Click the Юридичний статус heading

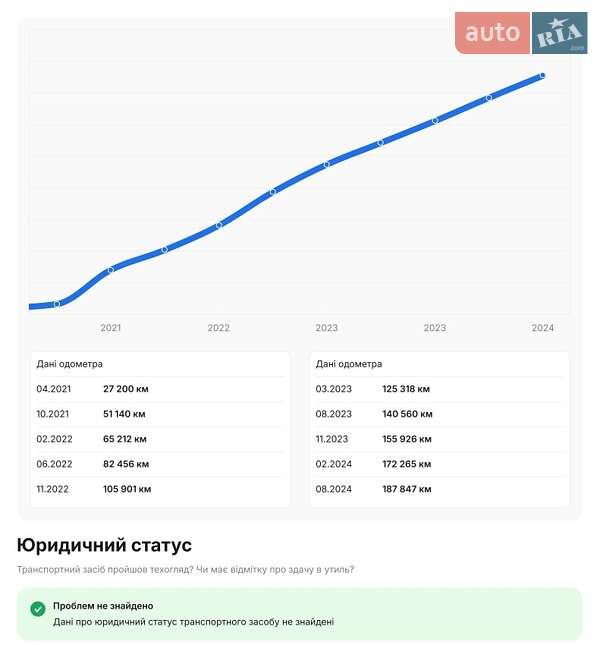coord(104,545)
